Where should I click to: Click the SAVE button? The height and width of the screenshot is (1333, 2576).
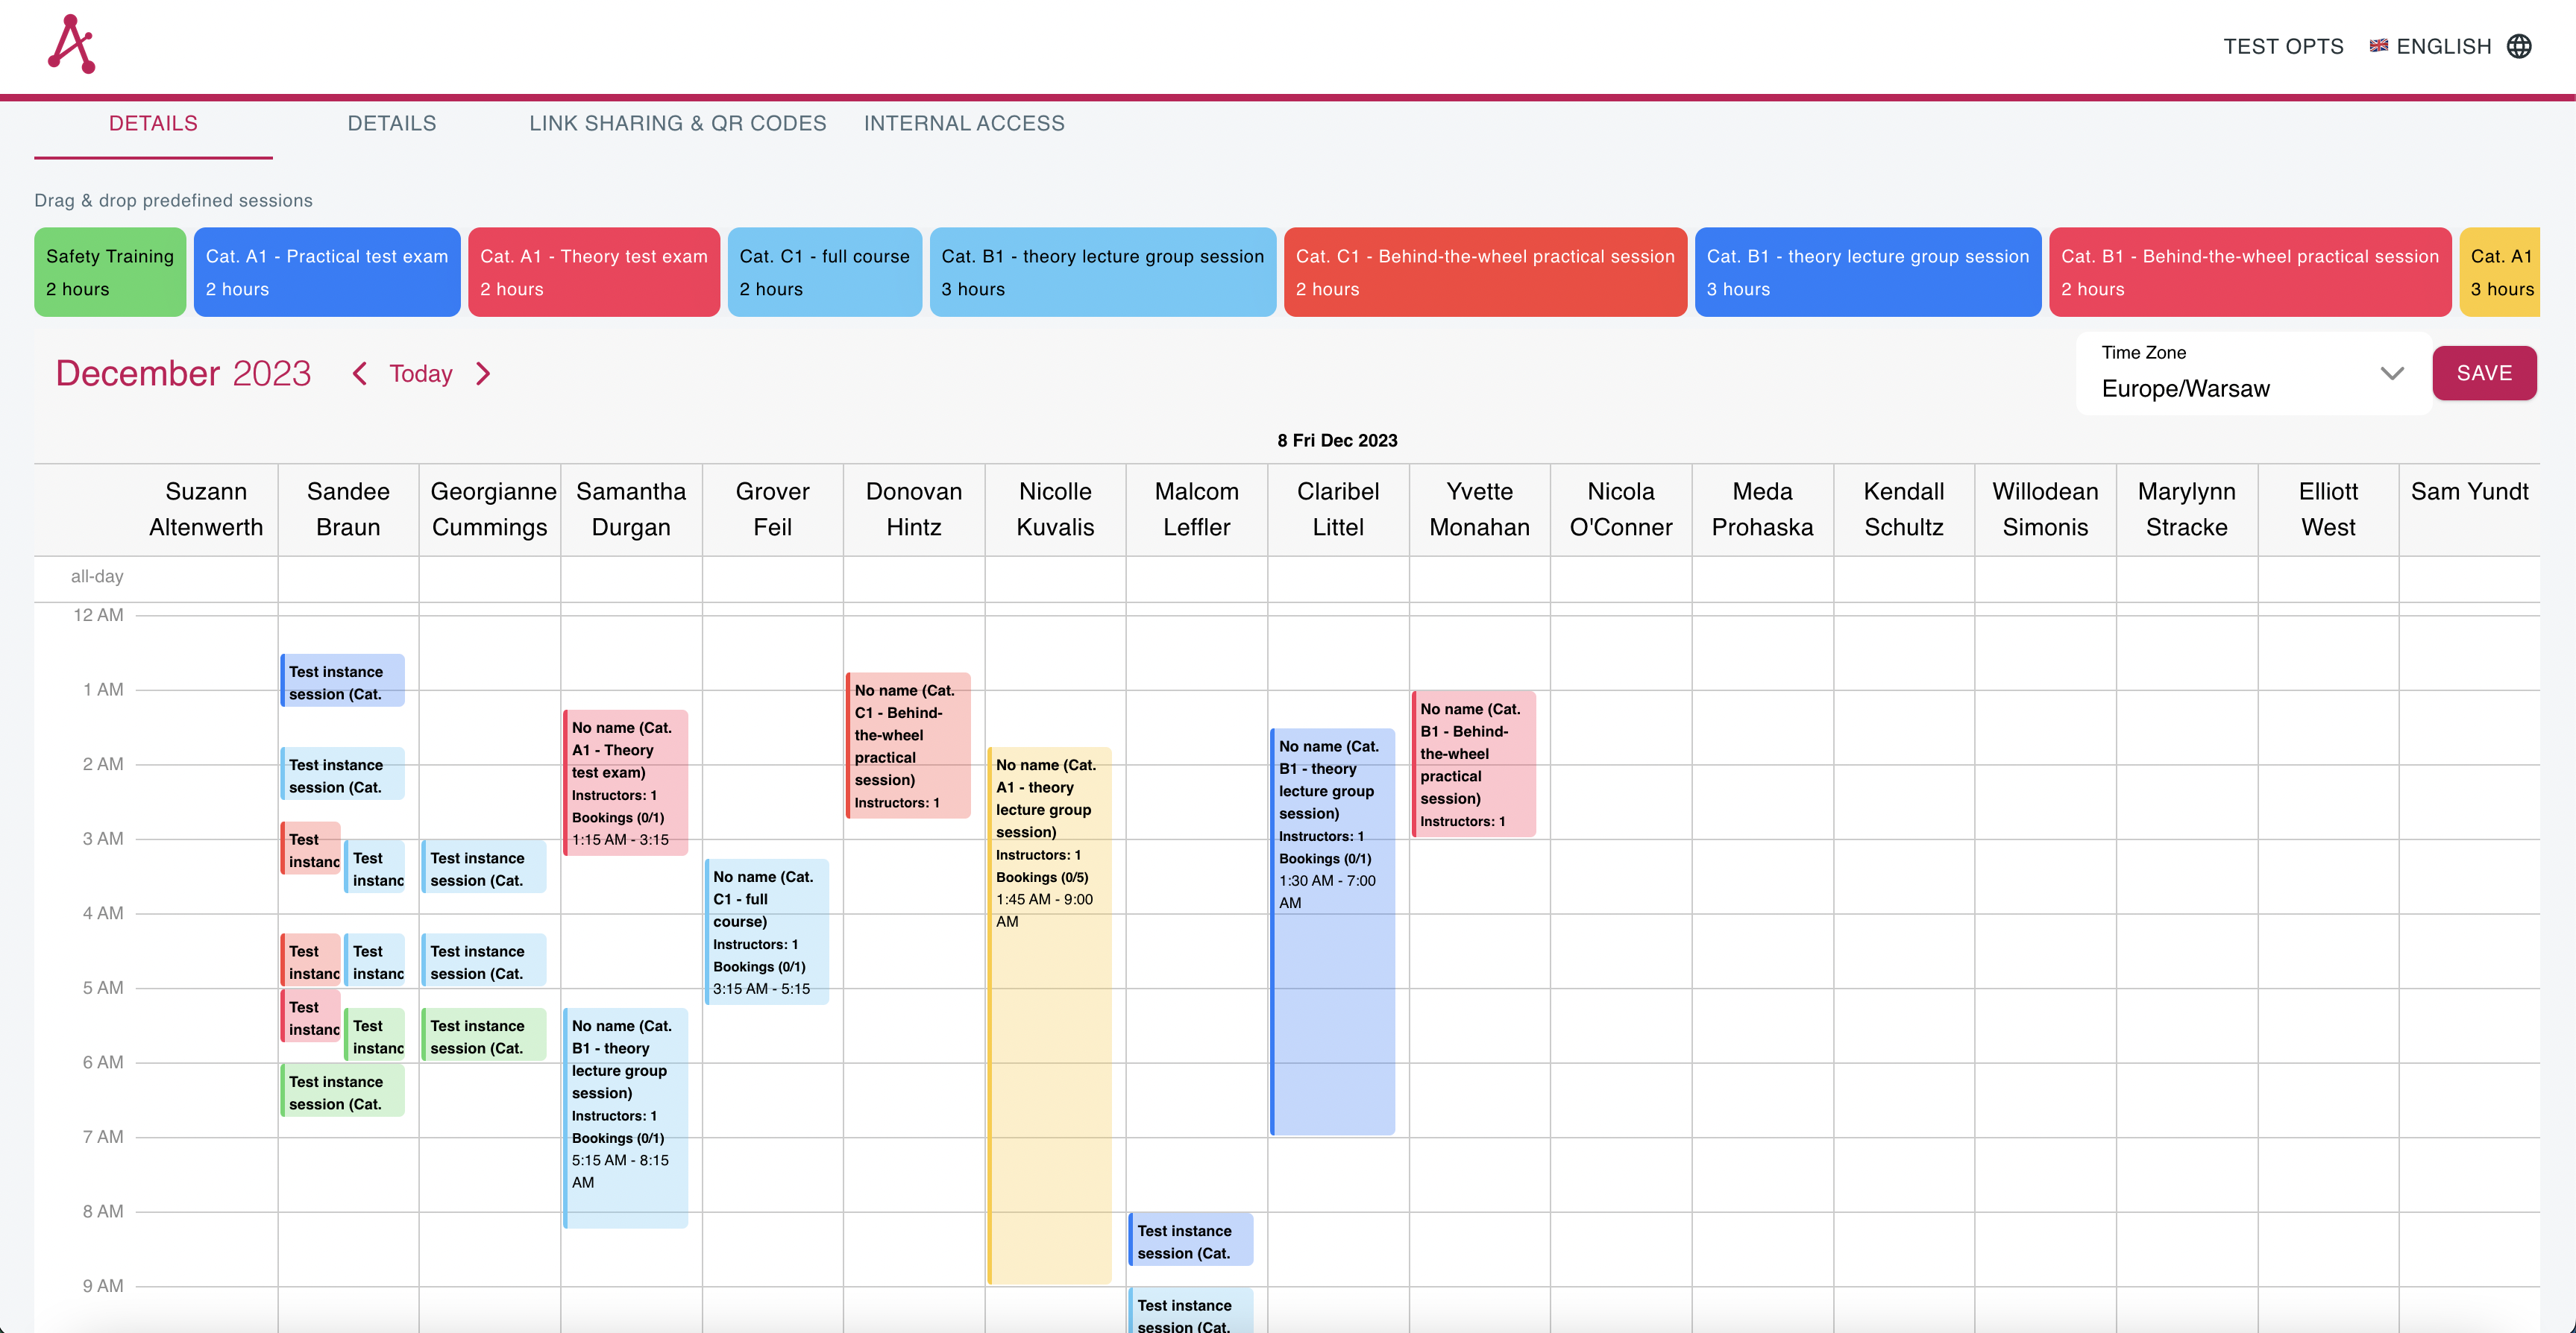[2485, 372]
